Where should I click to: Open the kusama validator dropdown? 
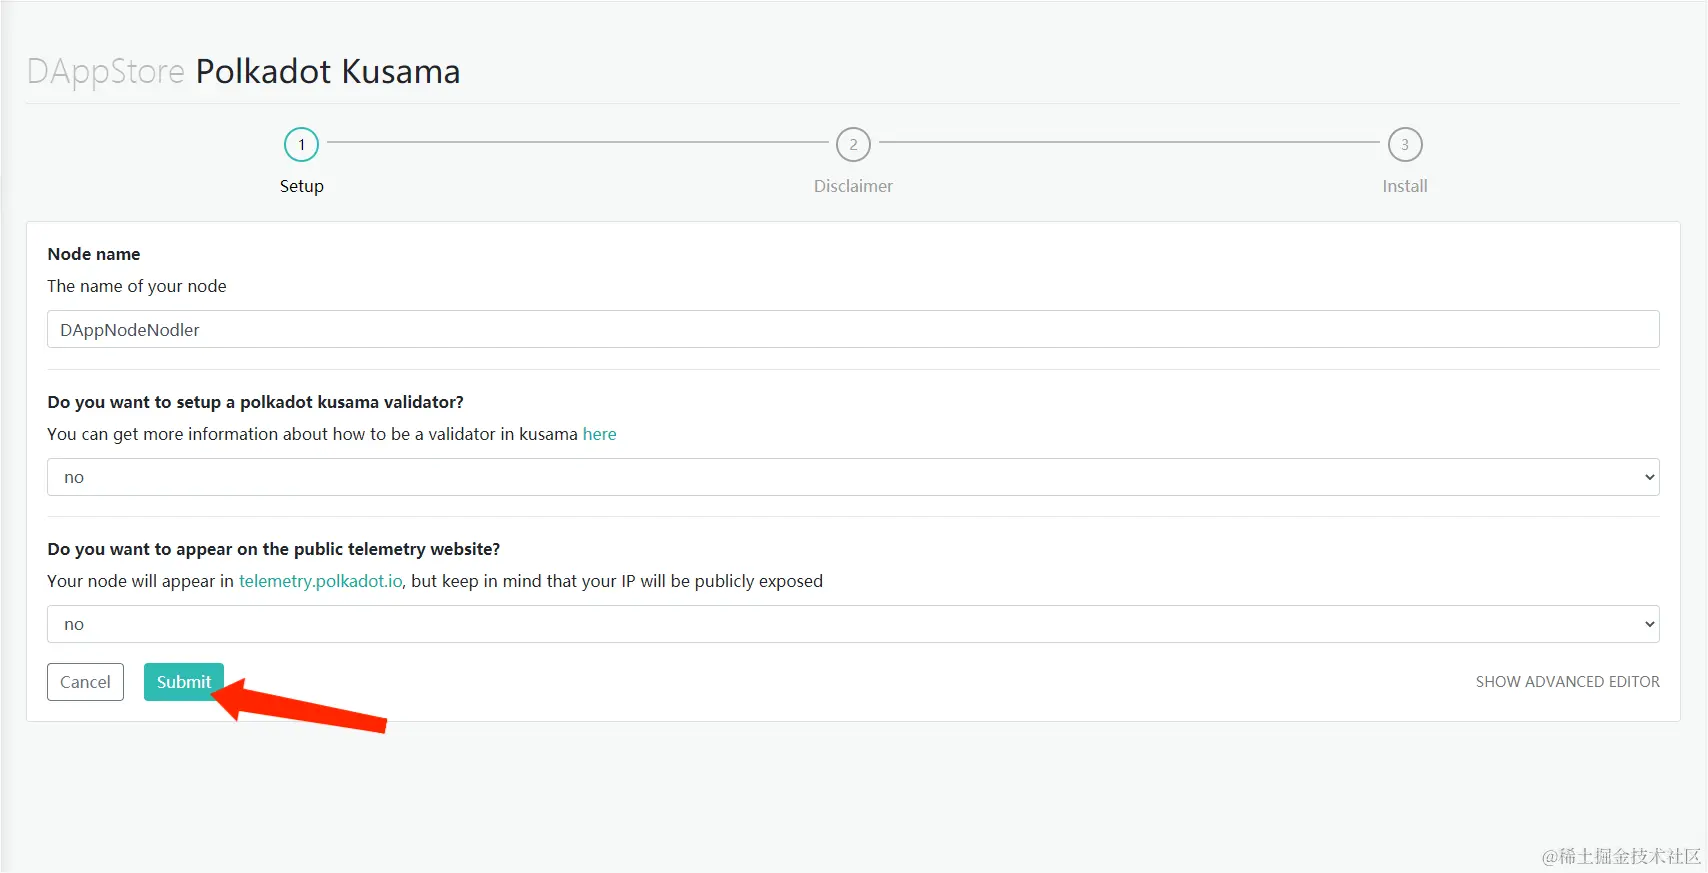pos(852,477)
